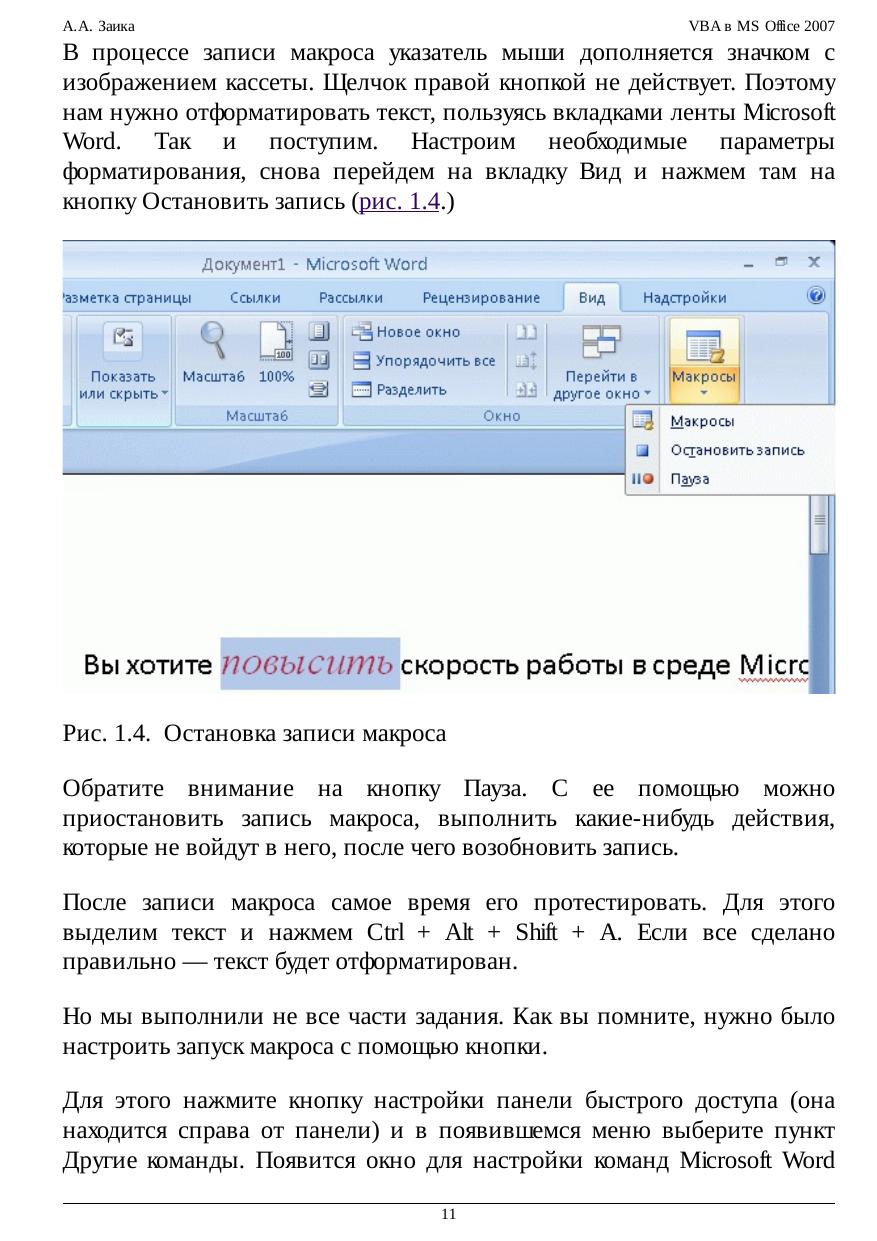Click the Two Pages view icon
Viewport: 877px width, 1241px height.
click(319, 359)
